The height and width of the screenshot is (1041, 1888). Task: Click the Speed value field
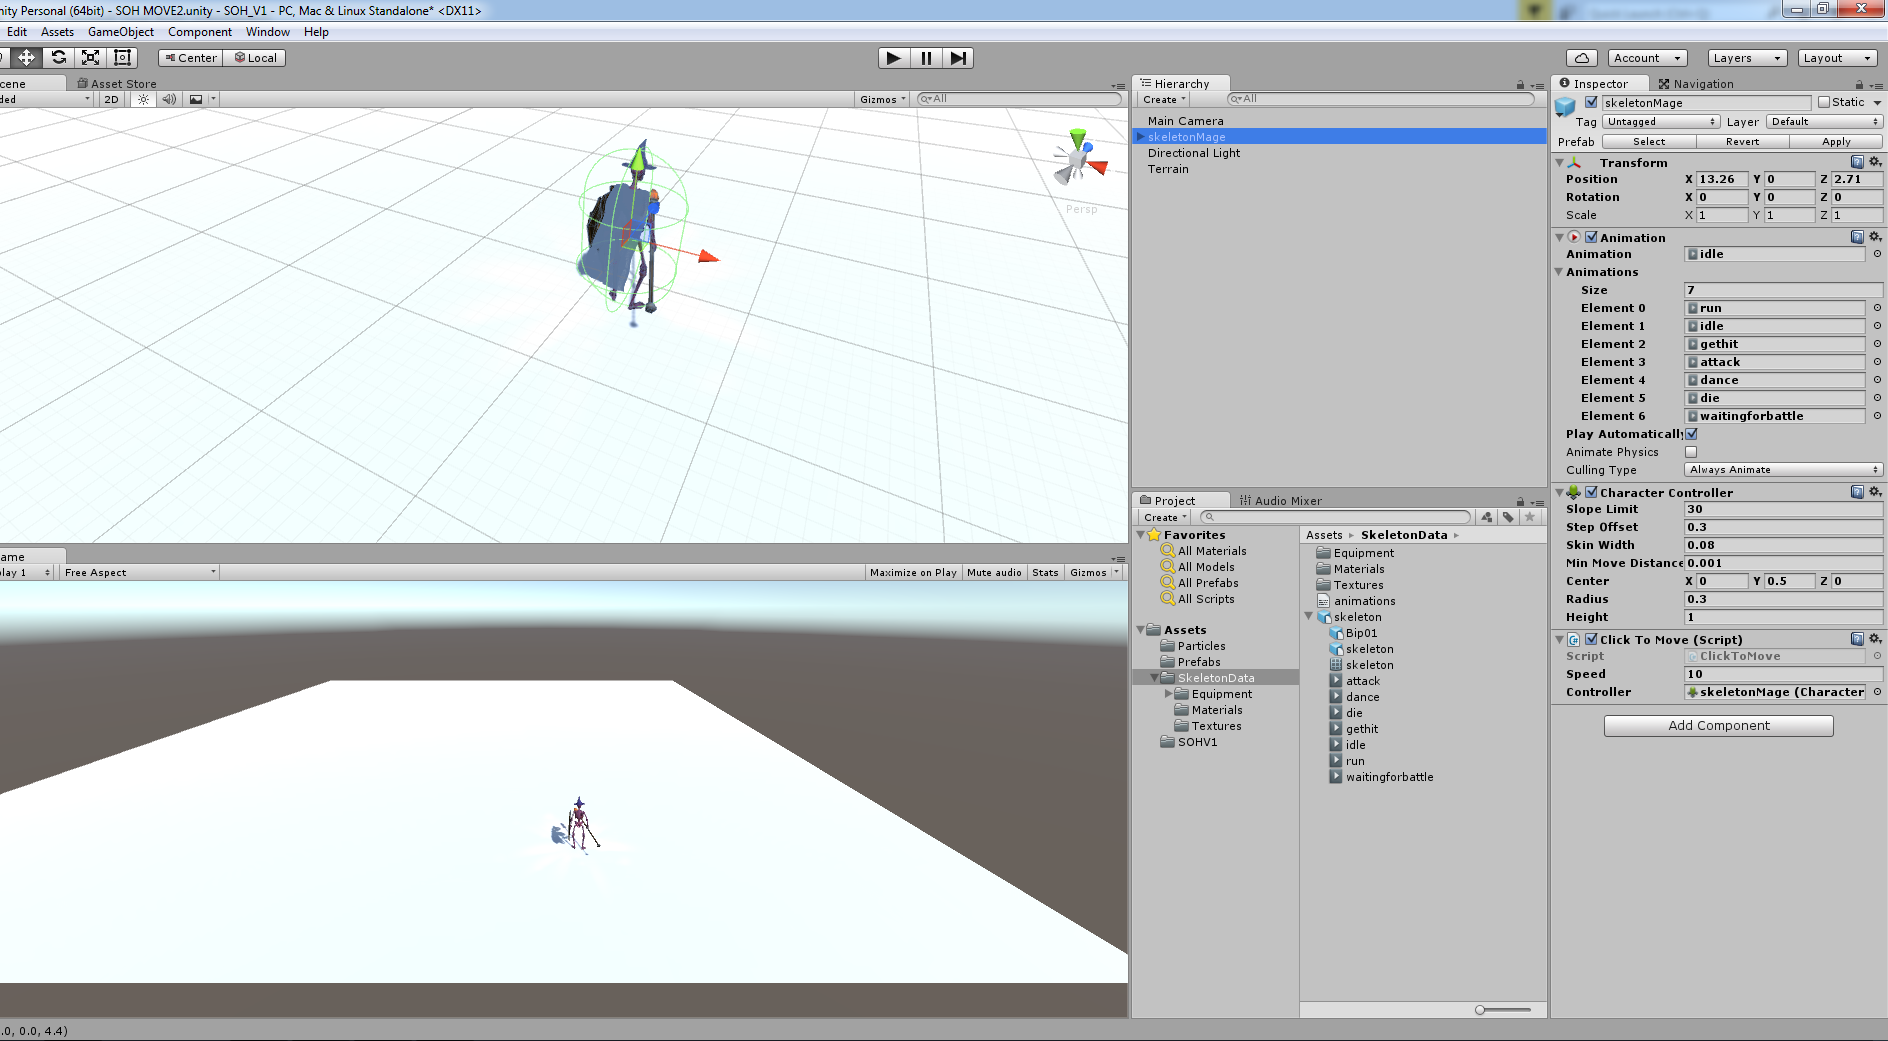pyautogui.click(x=1783, y=674)
